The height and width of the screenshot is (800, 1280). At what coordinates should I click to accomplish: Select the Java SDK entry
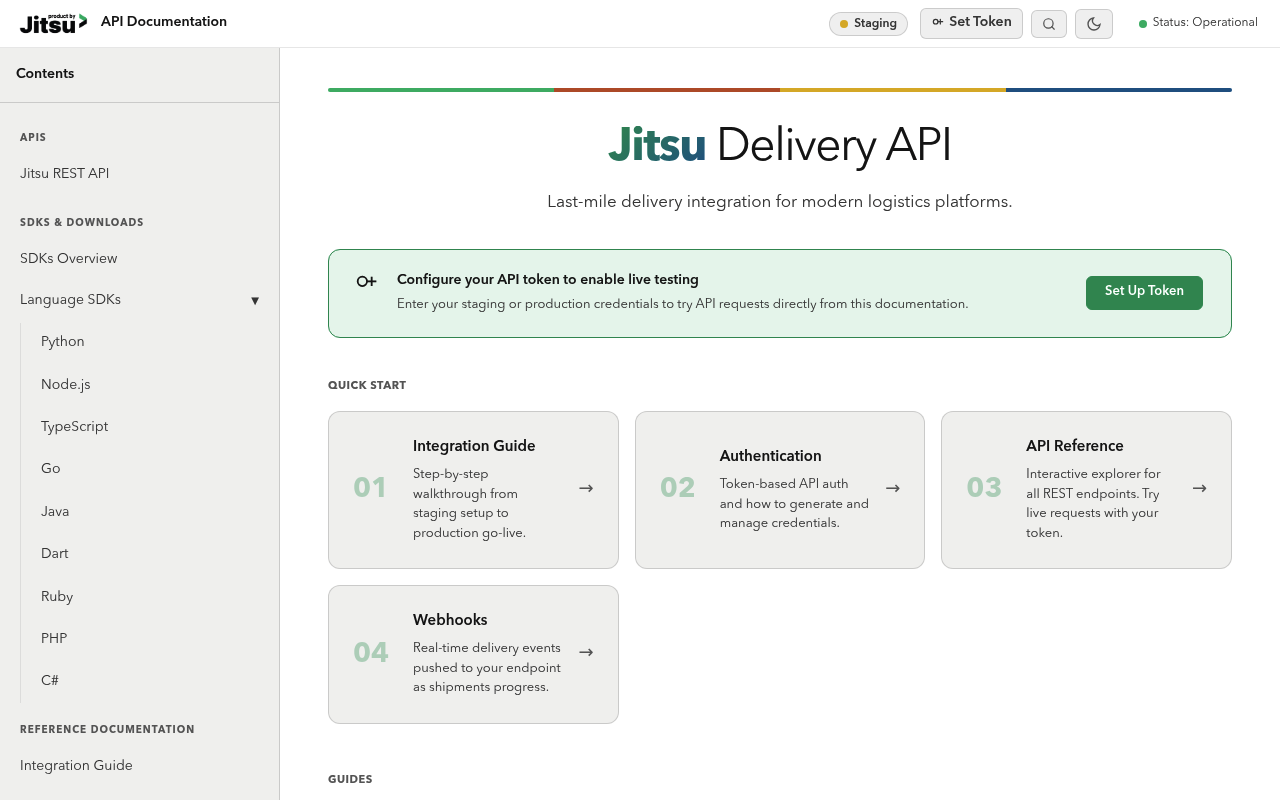tap(55, 512)
